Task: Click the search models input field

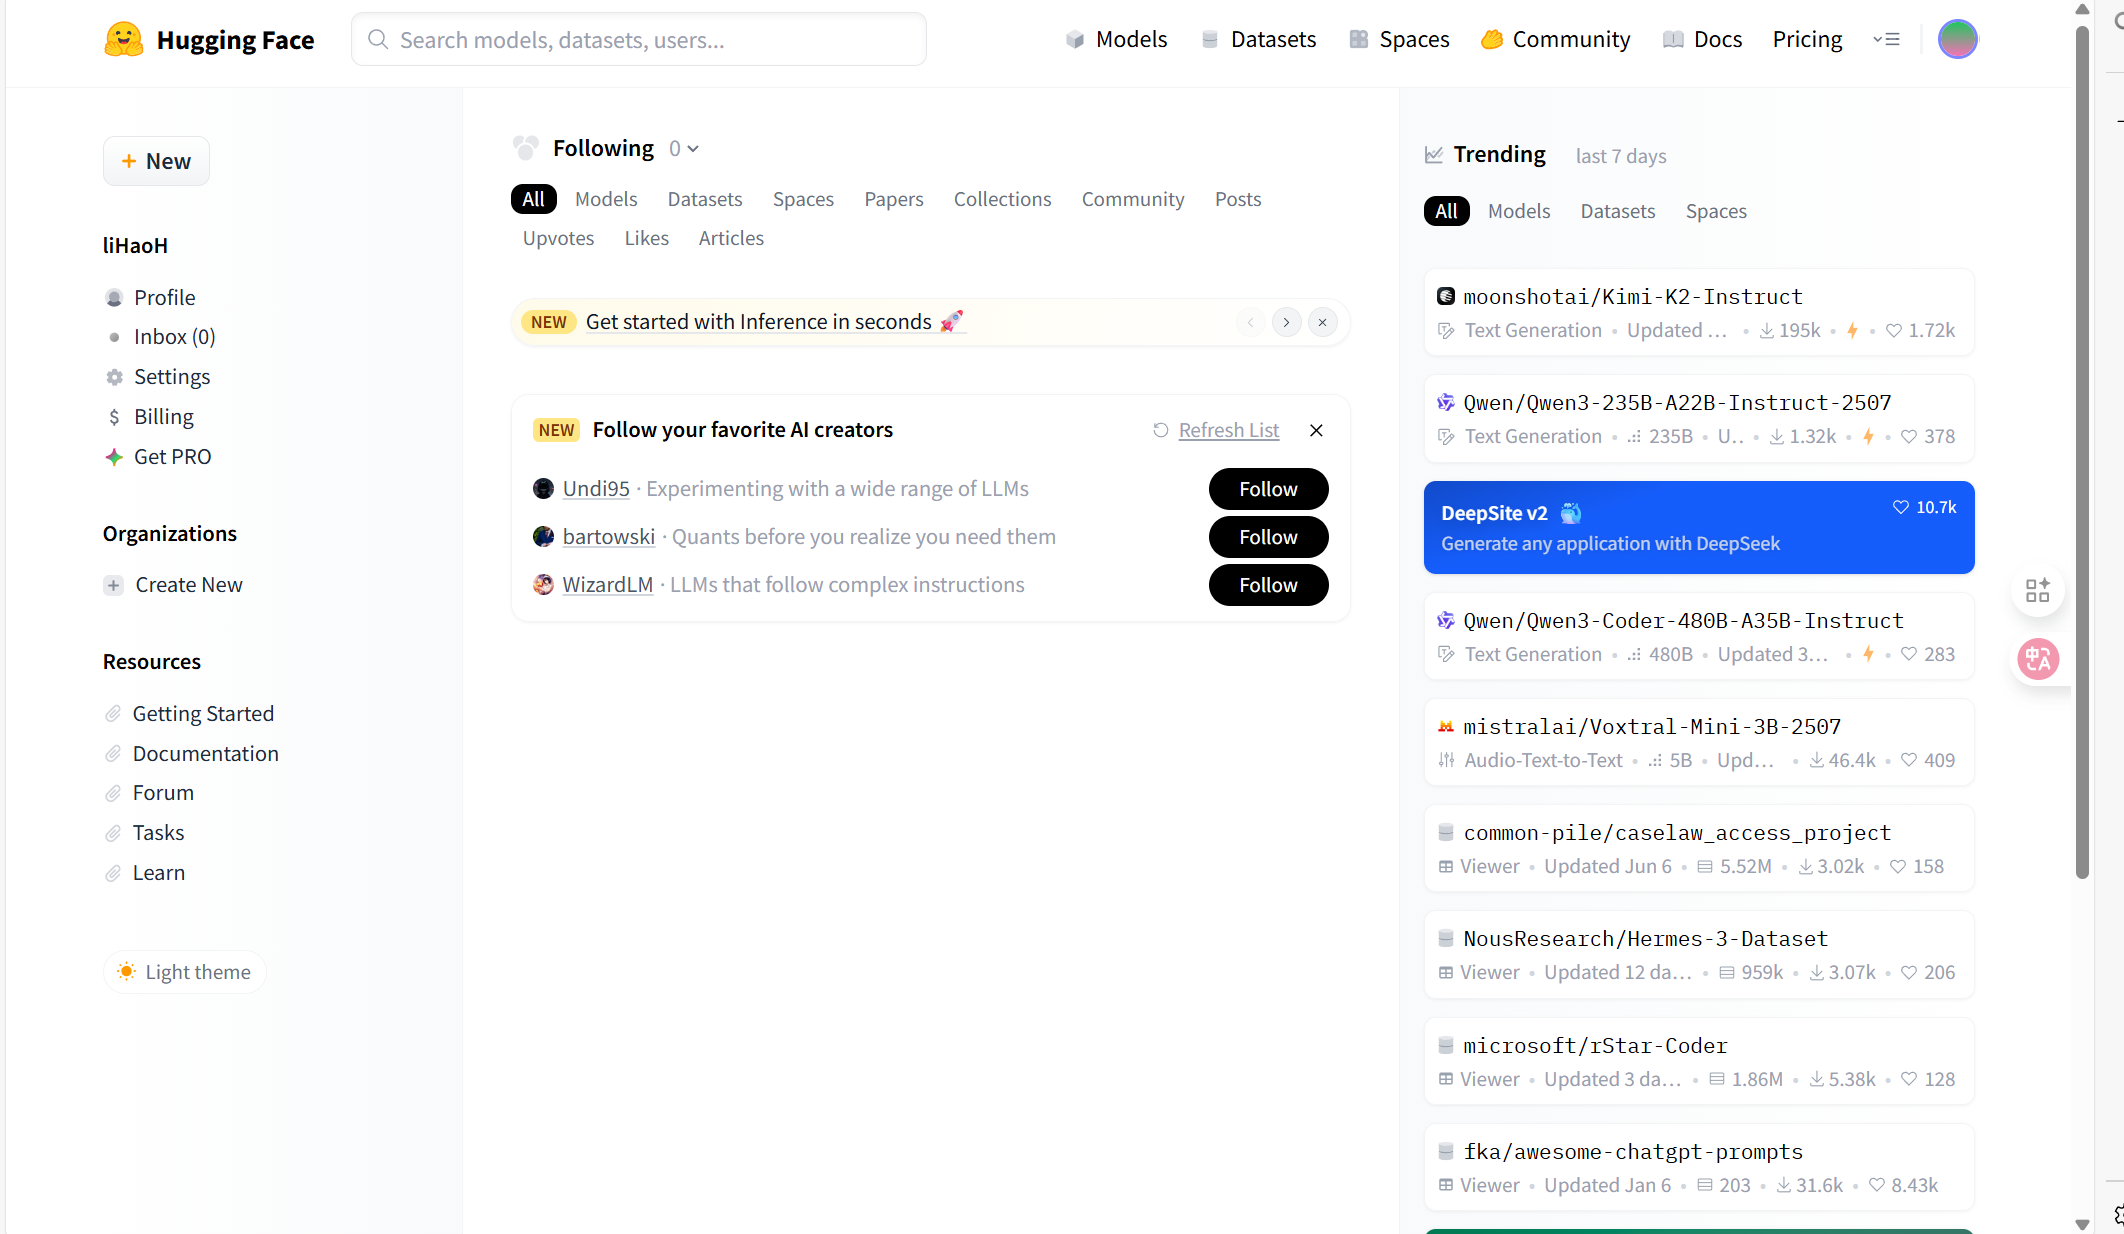Action: tap(640, 40)
